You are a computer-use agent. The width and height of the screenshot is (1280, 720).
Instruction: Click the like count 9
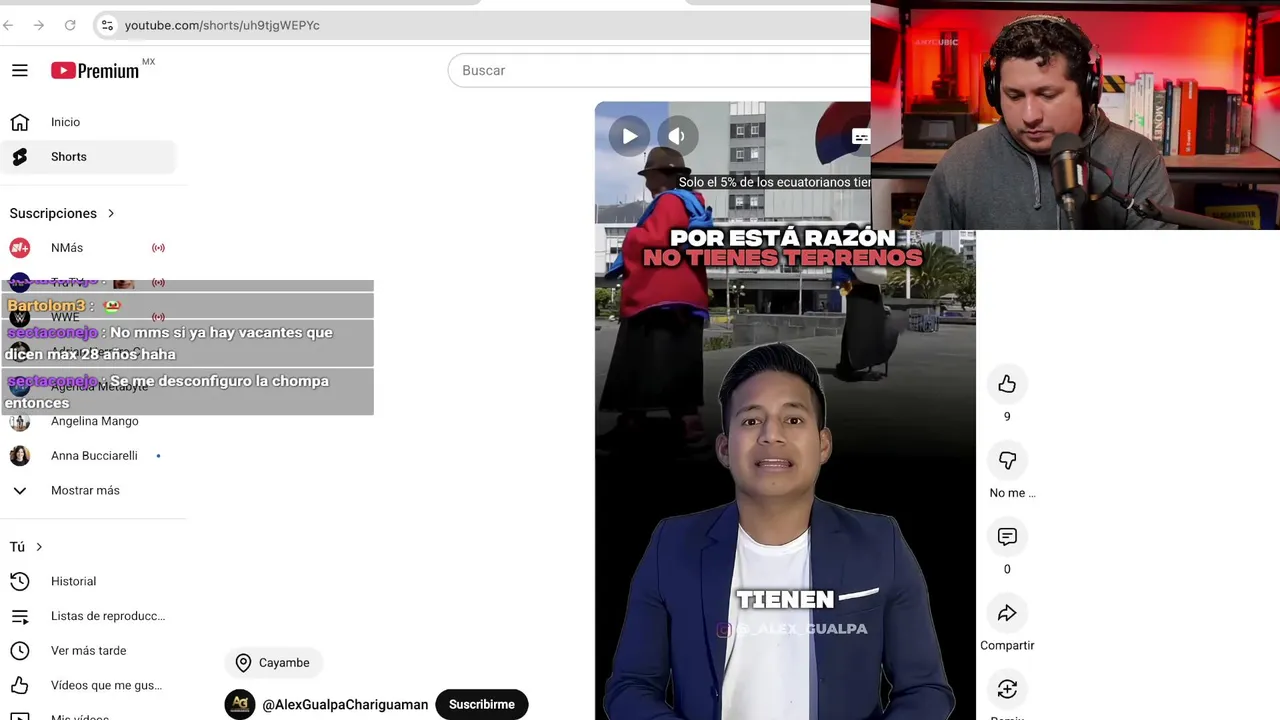click(x=1007, y=417)
